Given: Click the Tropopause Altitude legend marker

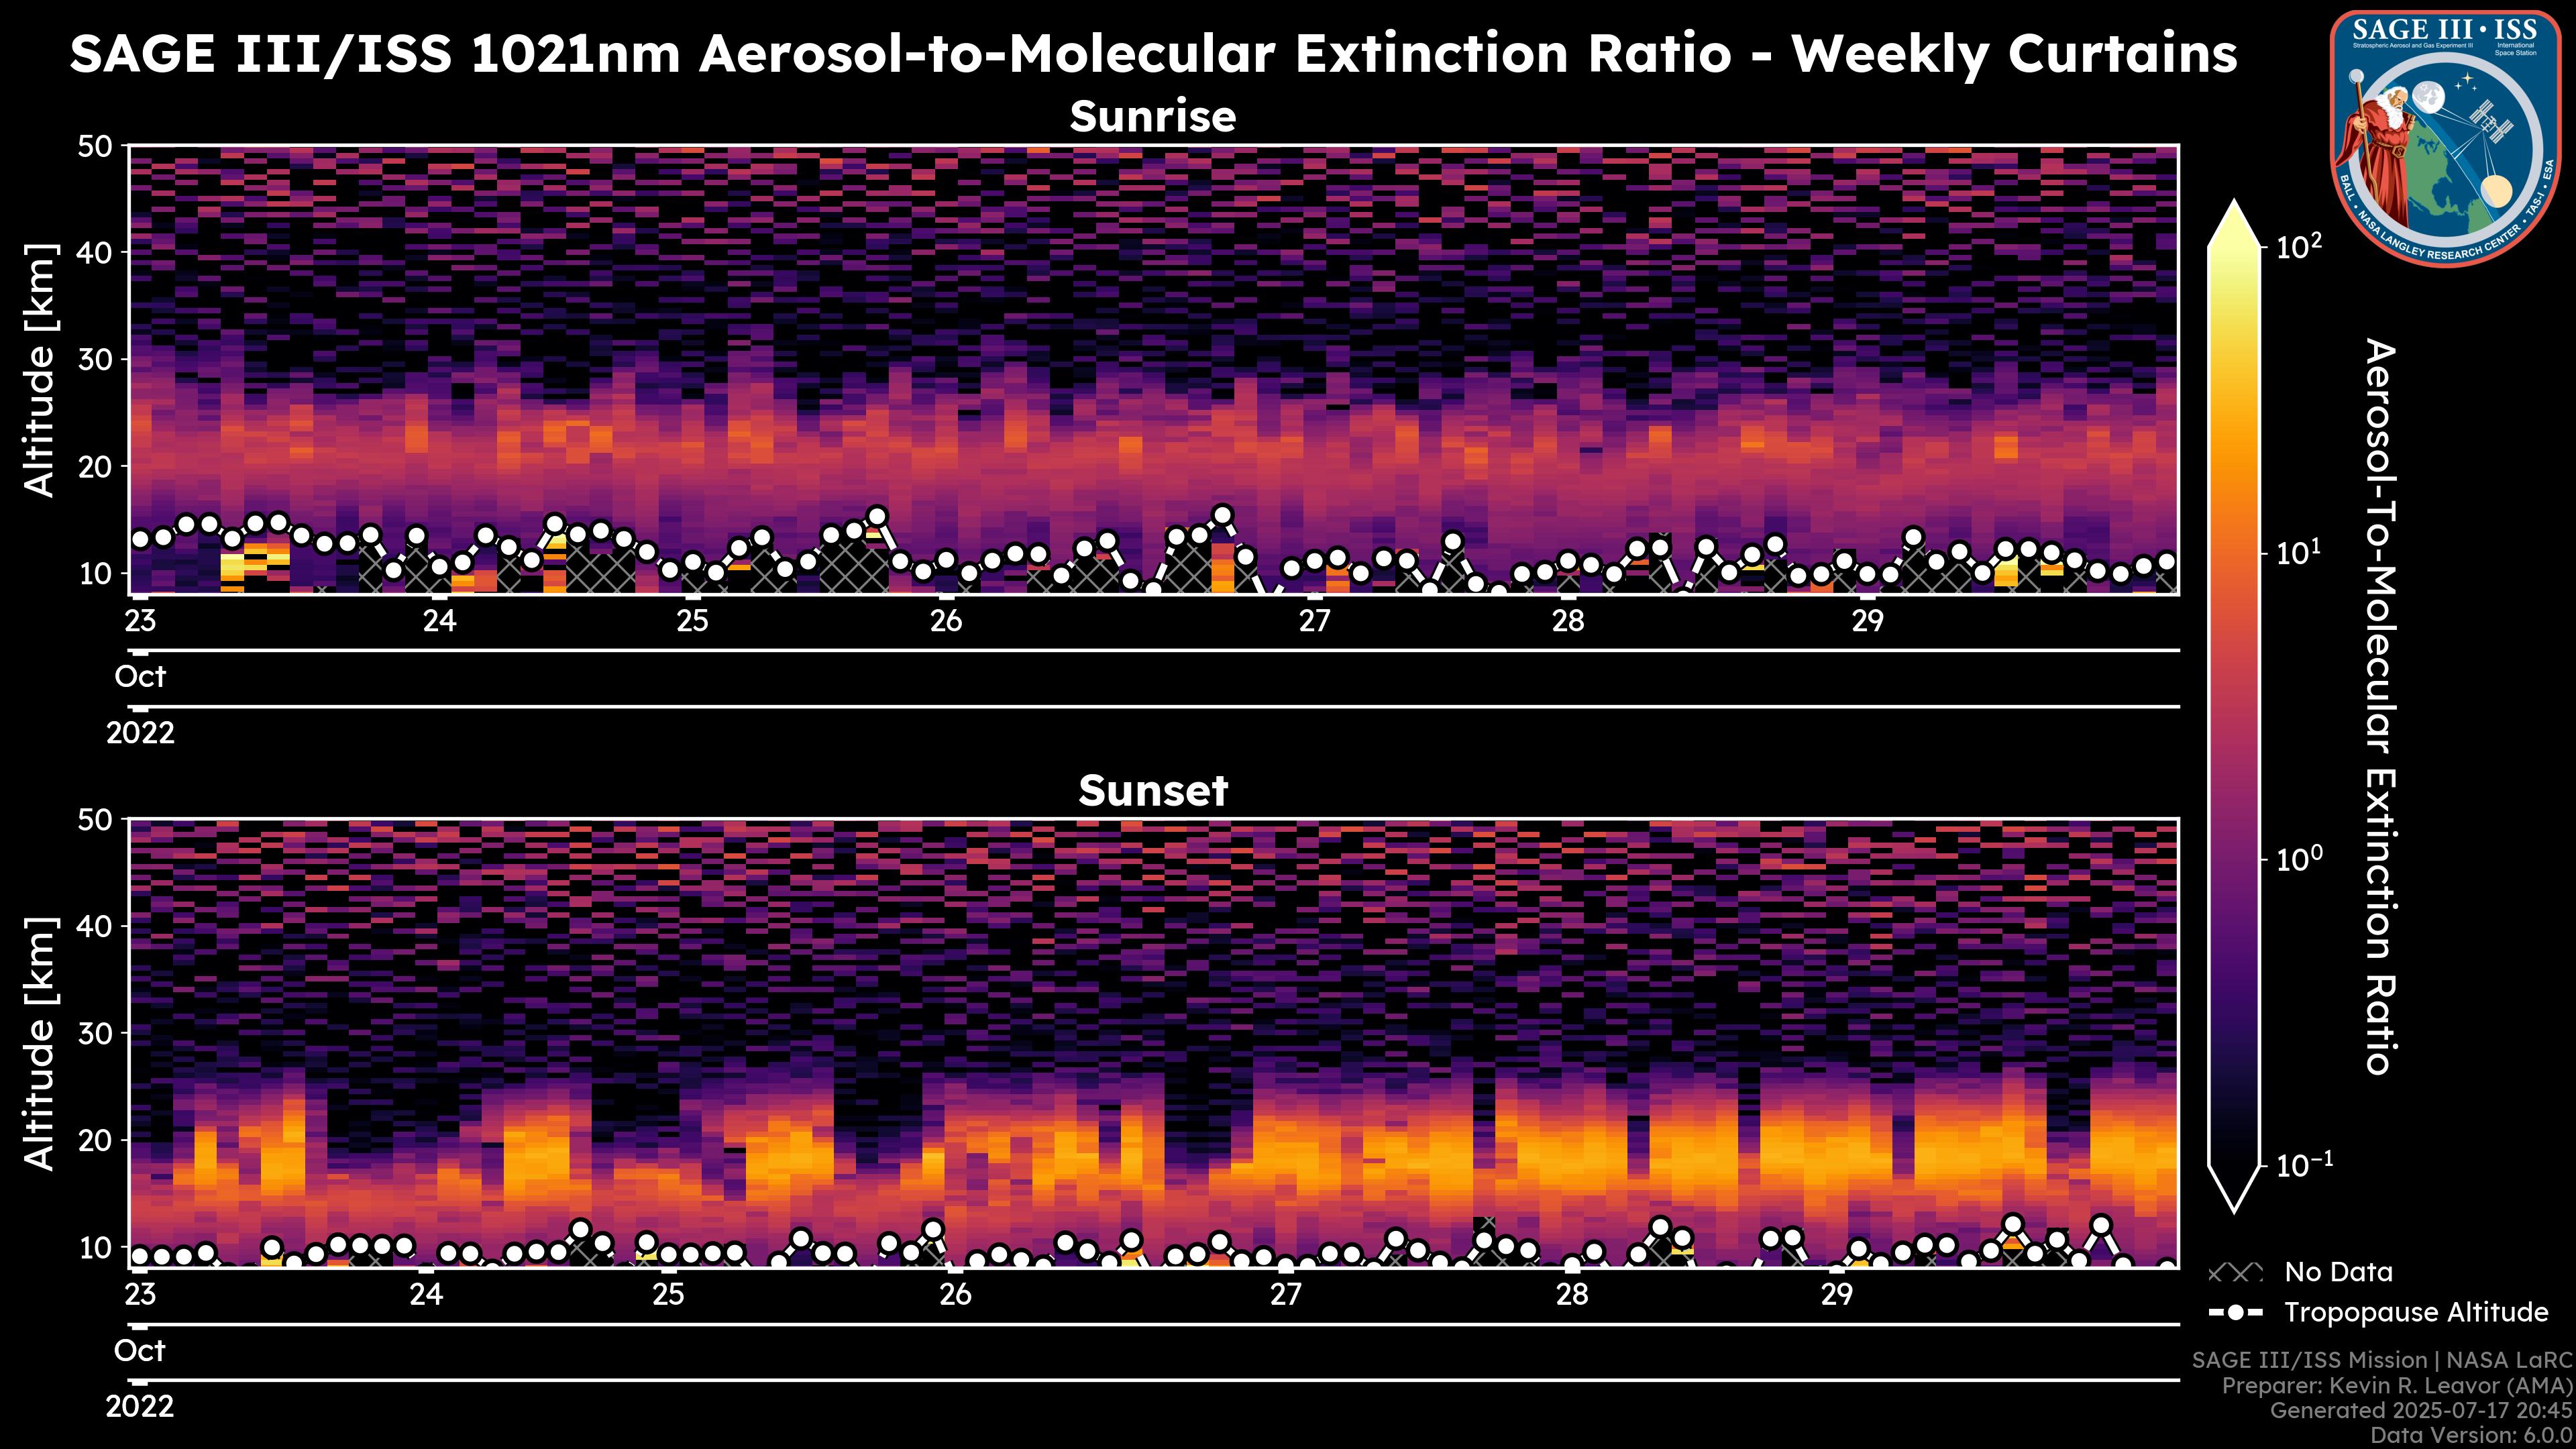Looking at the screenshot, I should pos(2235,1312).
